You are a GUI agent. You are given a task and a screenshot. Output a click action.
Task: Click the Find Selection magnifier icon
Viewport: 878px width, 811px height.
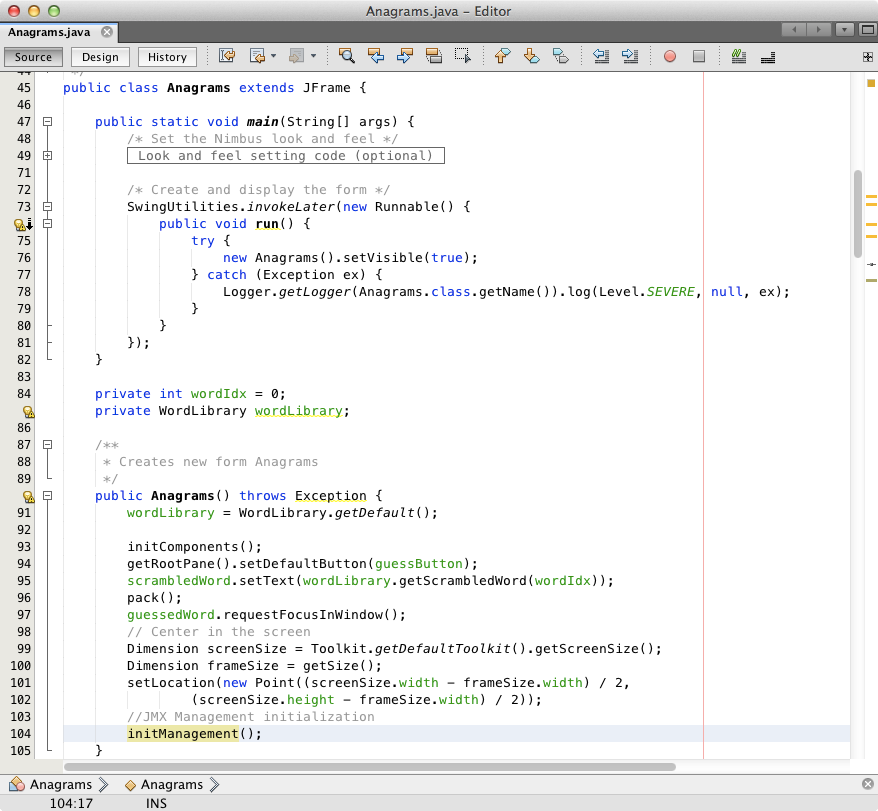pyautogui.click(x=346, y=57)
